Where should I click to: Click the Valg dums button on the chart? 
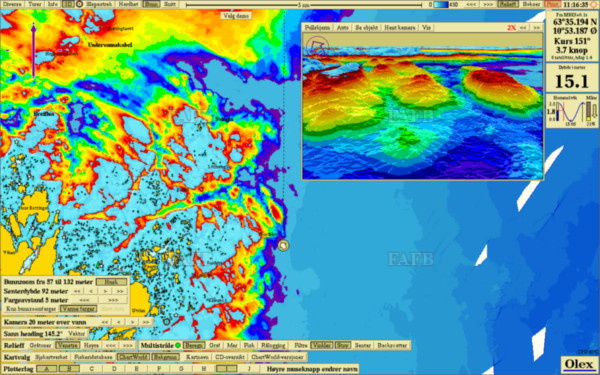[236, 16]
